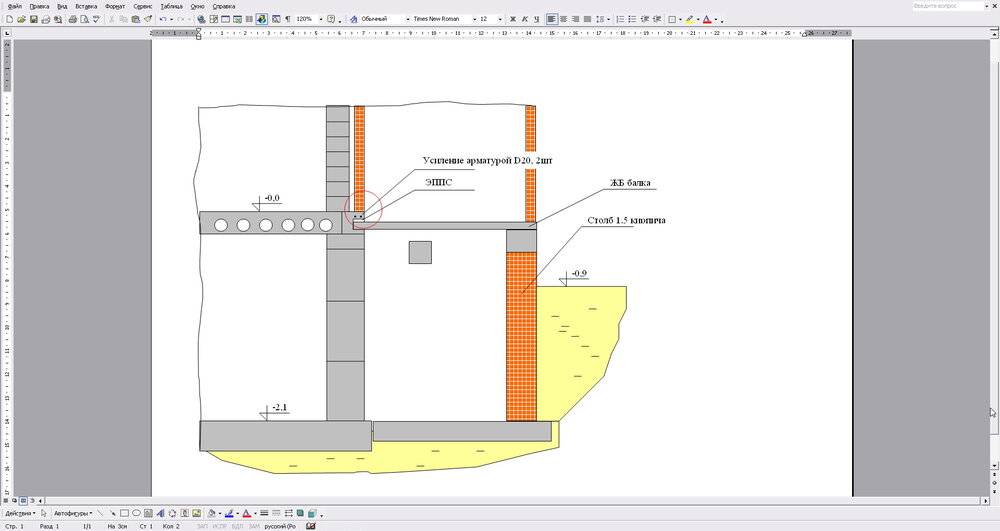Click the Действия button in the drawing toolbar

point(19,513)
